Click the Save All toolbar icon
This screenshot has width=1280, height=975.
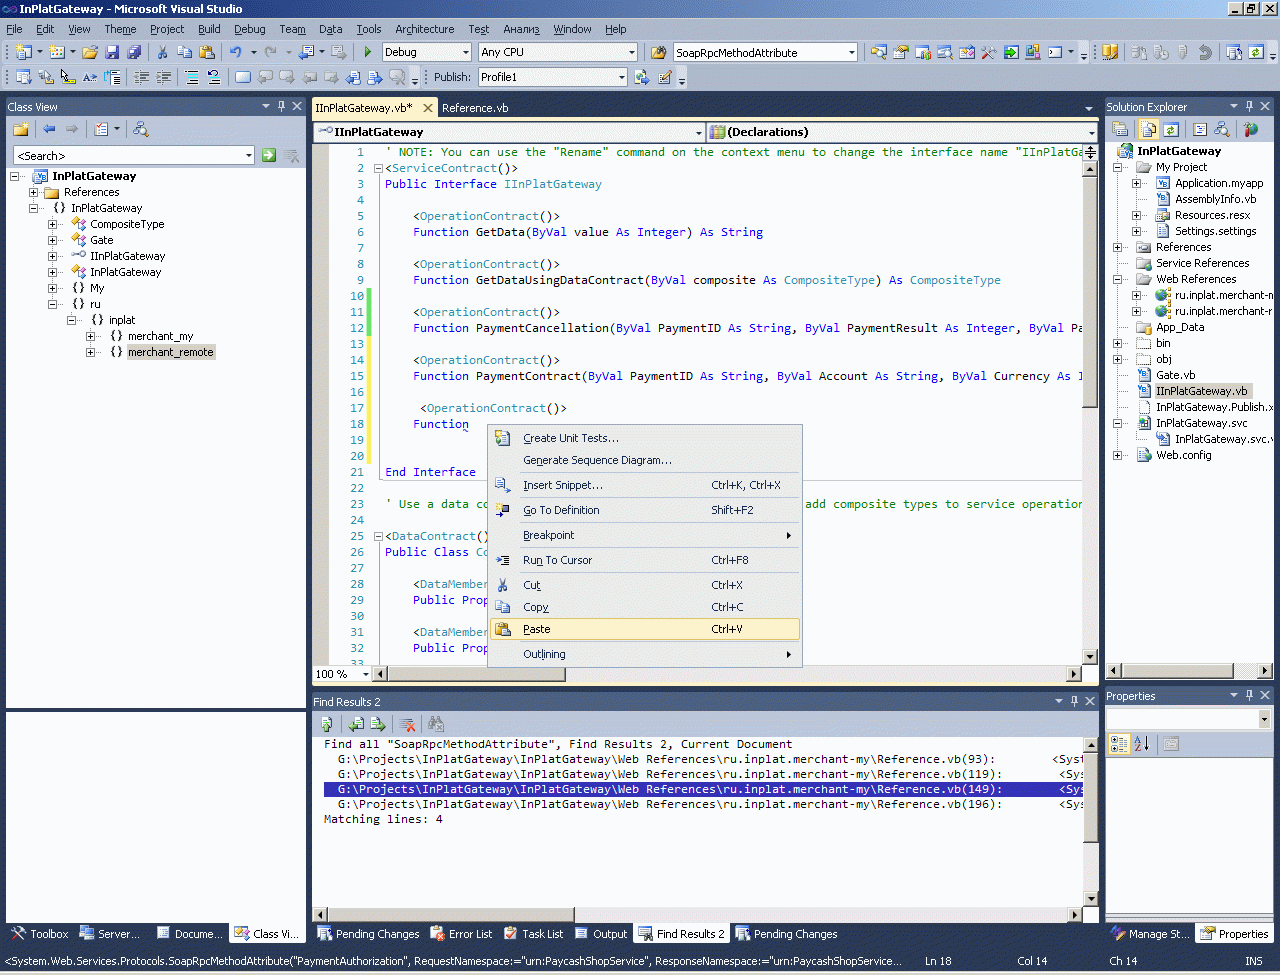point(133,52)
